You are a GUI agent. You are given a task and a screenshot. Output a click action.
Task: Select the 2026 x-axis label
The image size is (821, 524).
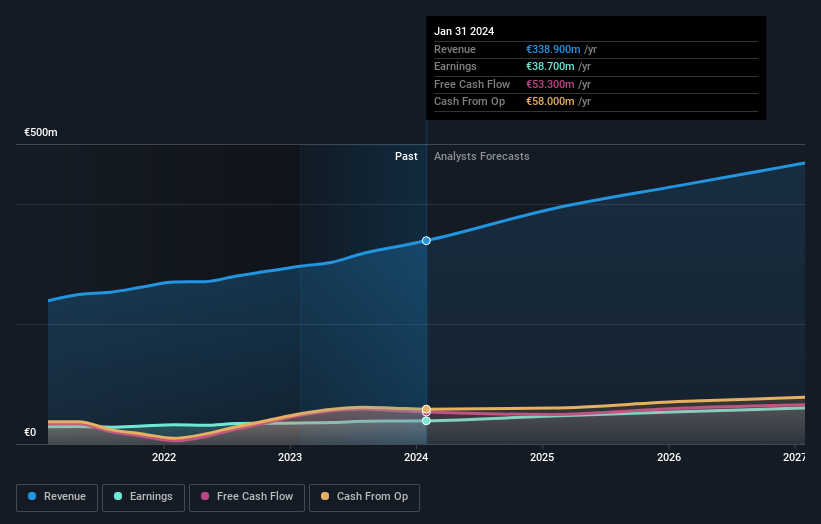pos(669,458)
